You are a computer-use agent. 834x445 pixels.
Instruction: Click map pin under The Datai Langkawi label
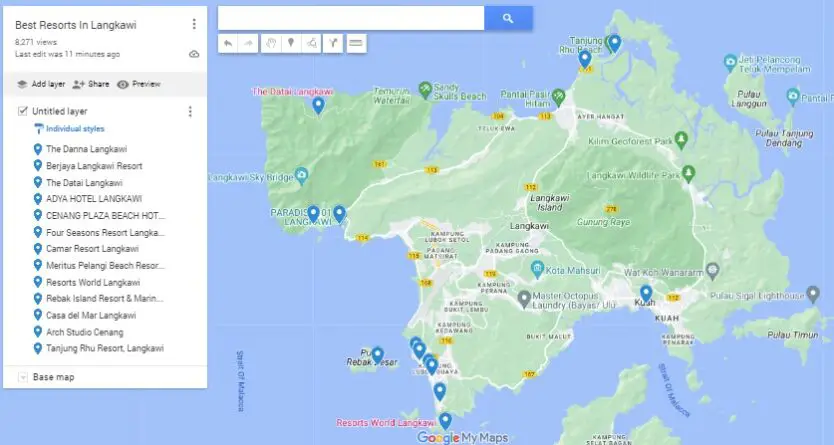[x=318, y=105]
